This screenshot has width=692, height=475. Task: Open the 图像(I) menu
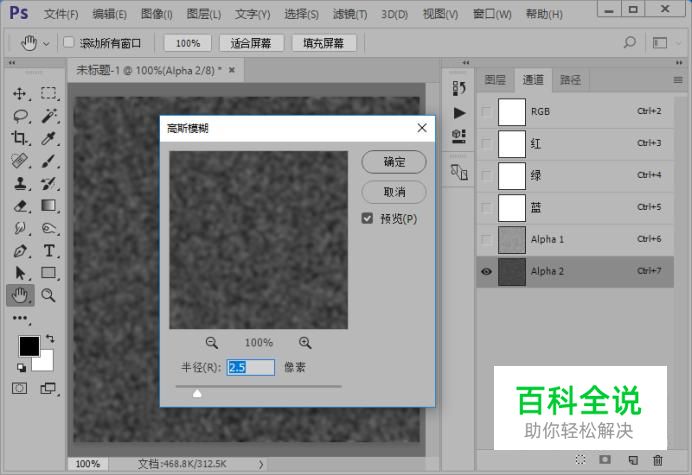(156, 14)
